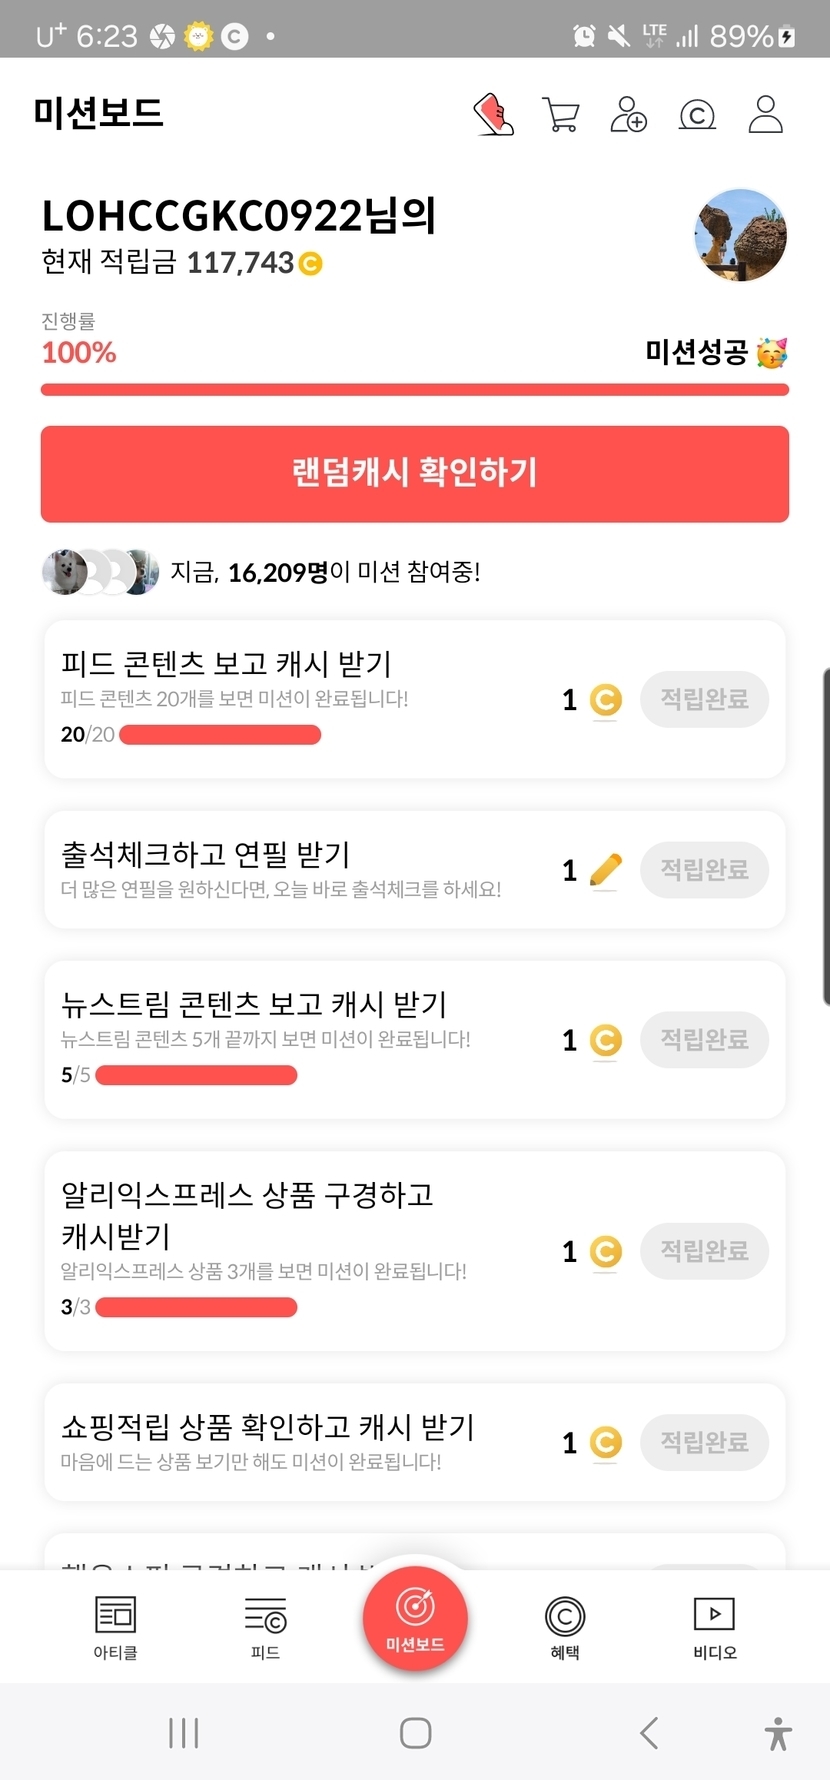Tap the pencil reward icon

coord(605,870)
